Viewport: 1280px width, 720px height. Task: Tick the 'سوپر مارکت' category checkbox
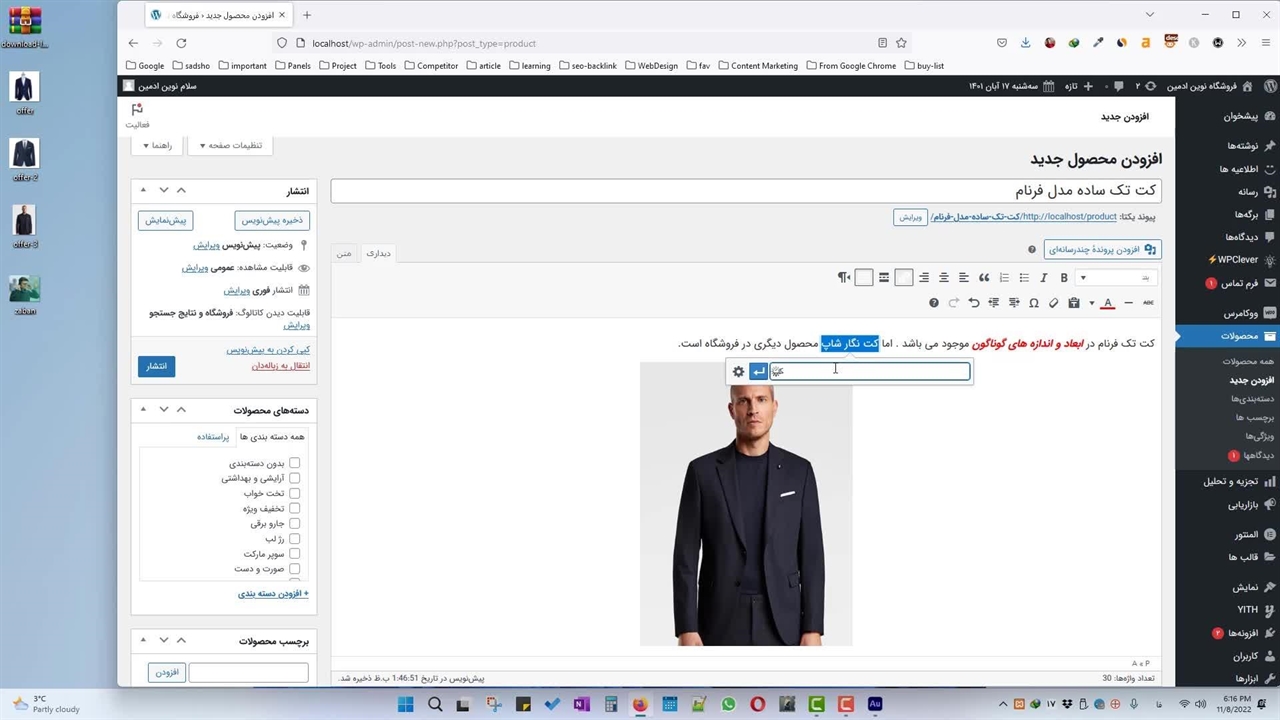pyautogui.click(x=294, y=554)
